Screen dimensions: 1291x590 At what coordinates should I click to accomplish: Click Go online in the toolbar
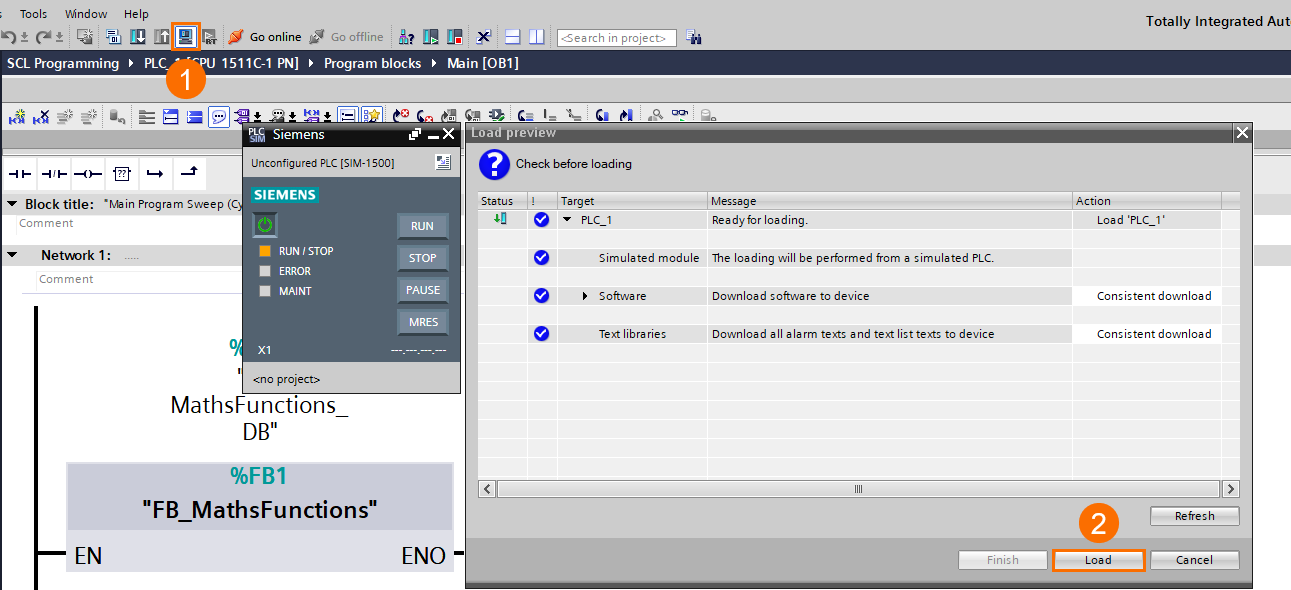click(x=265, y=37)
